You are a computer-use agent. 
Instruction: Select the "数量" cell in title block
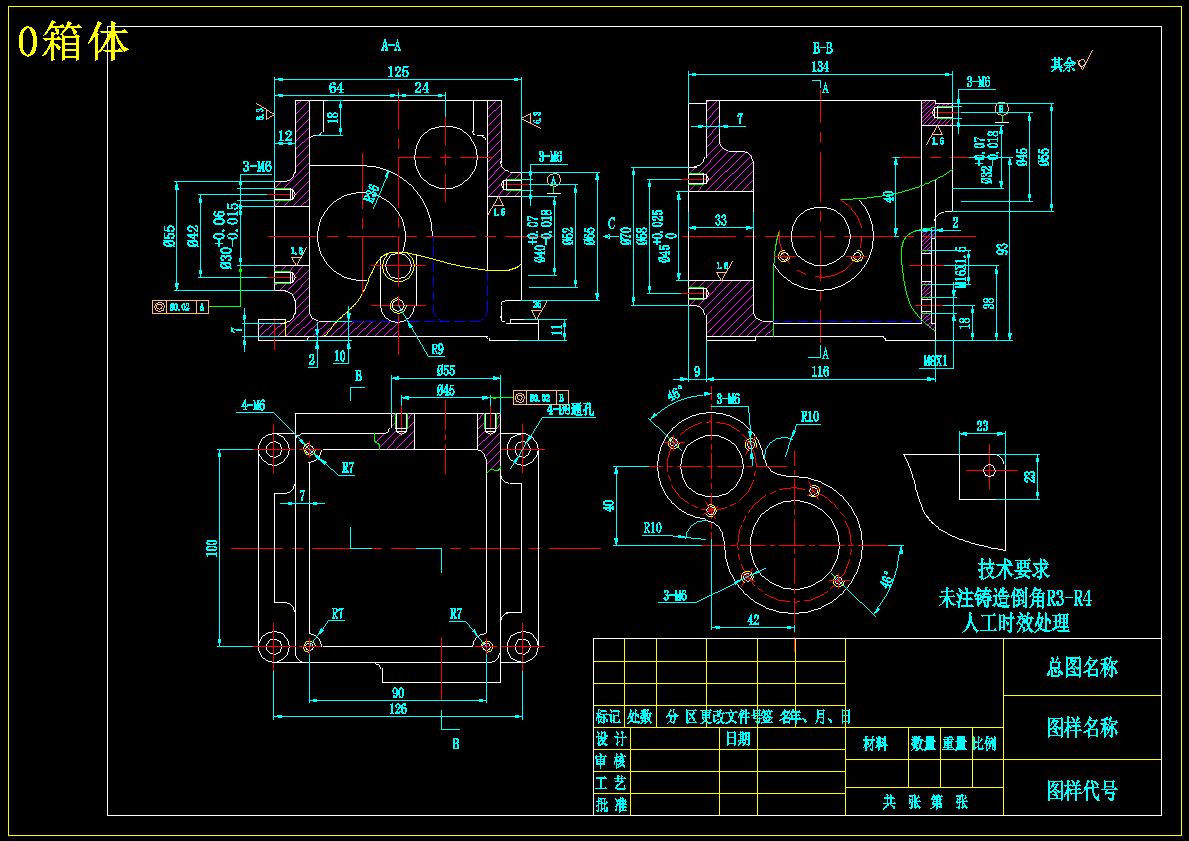point(923,744)
